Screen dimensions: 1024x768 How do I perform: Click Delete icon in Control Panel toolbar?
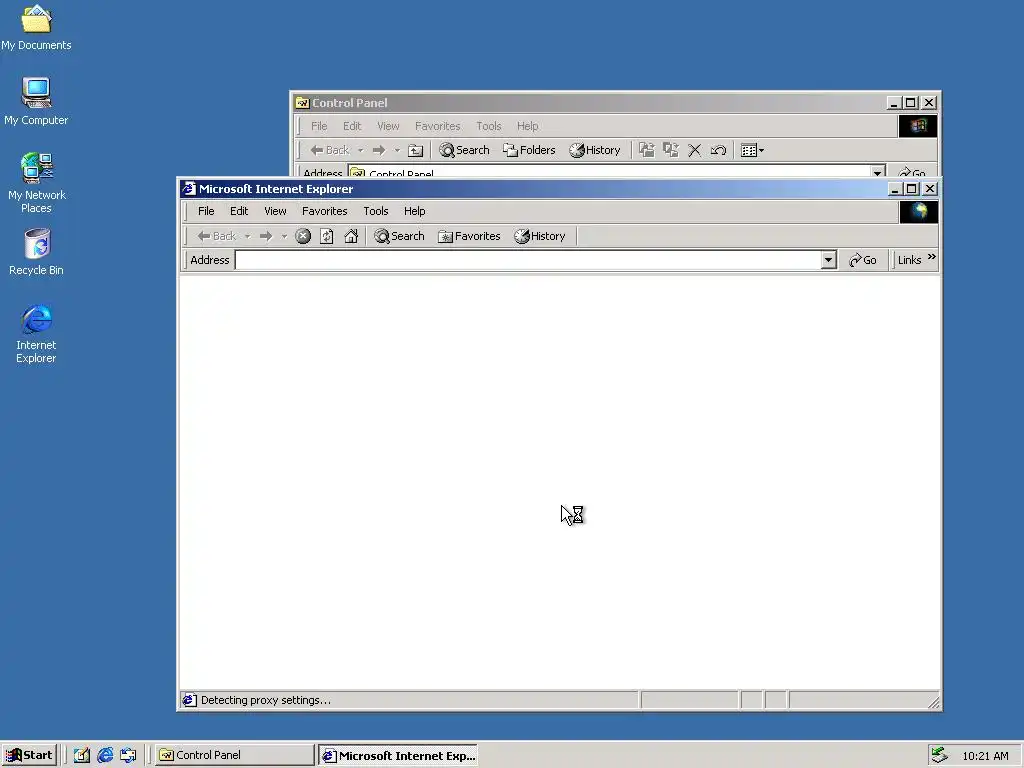(x=694, y=150)
